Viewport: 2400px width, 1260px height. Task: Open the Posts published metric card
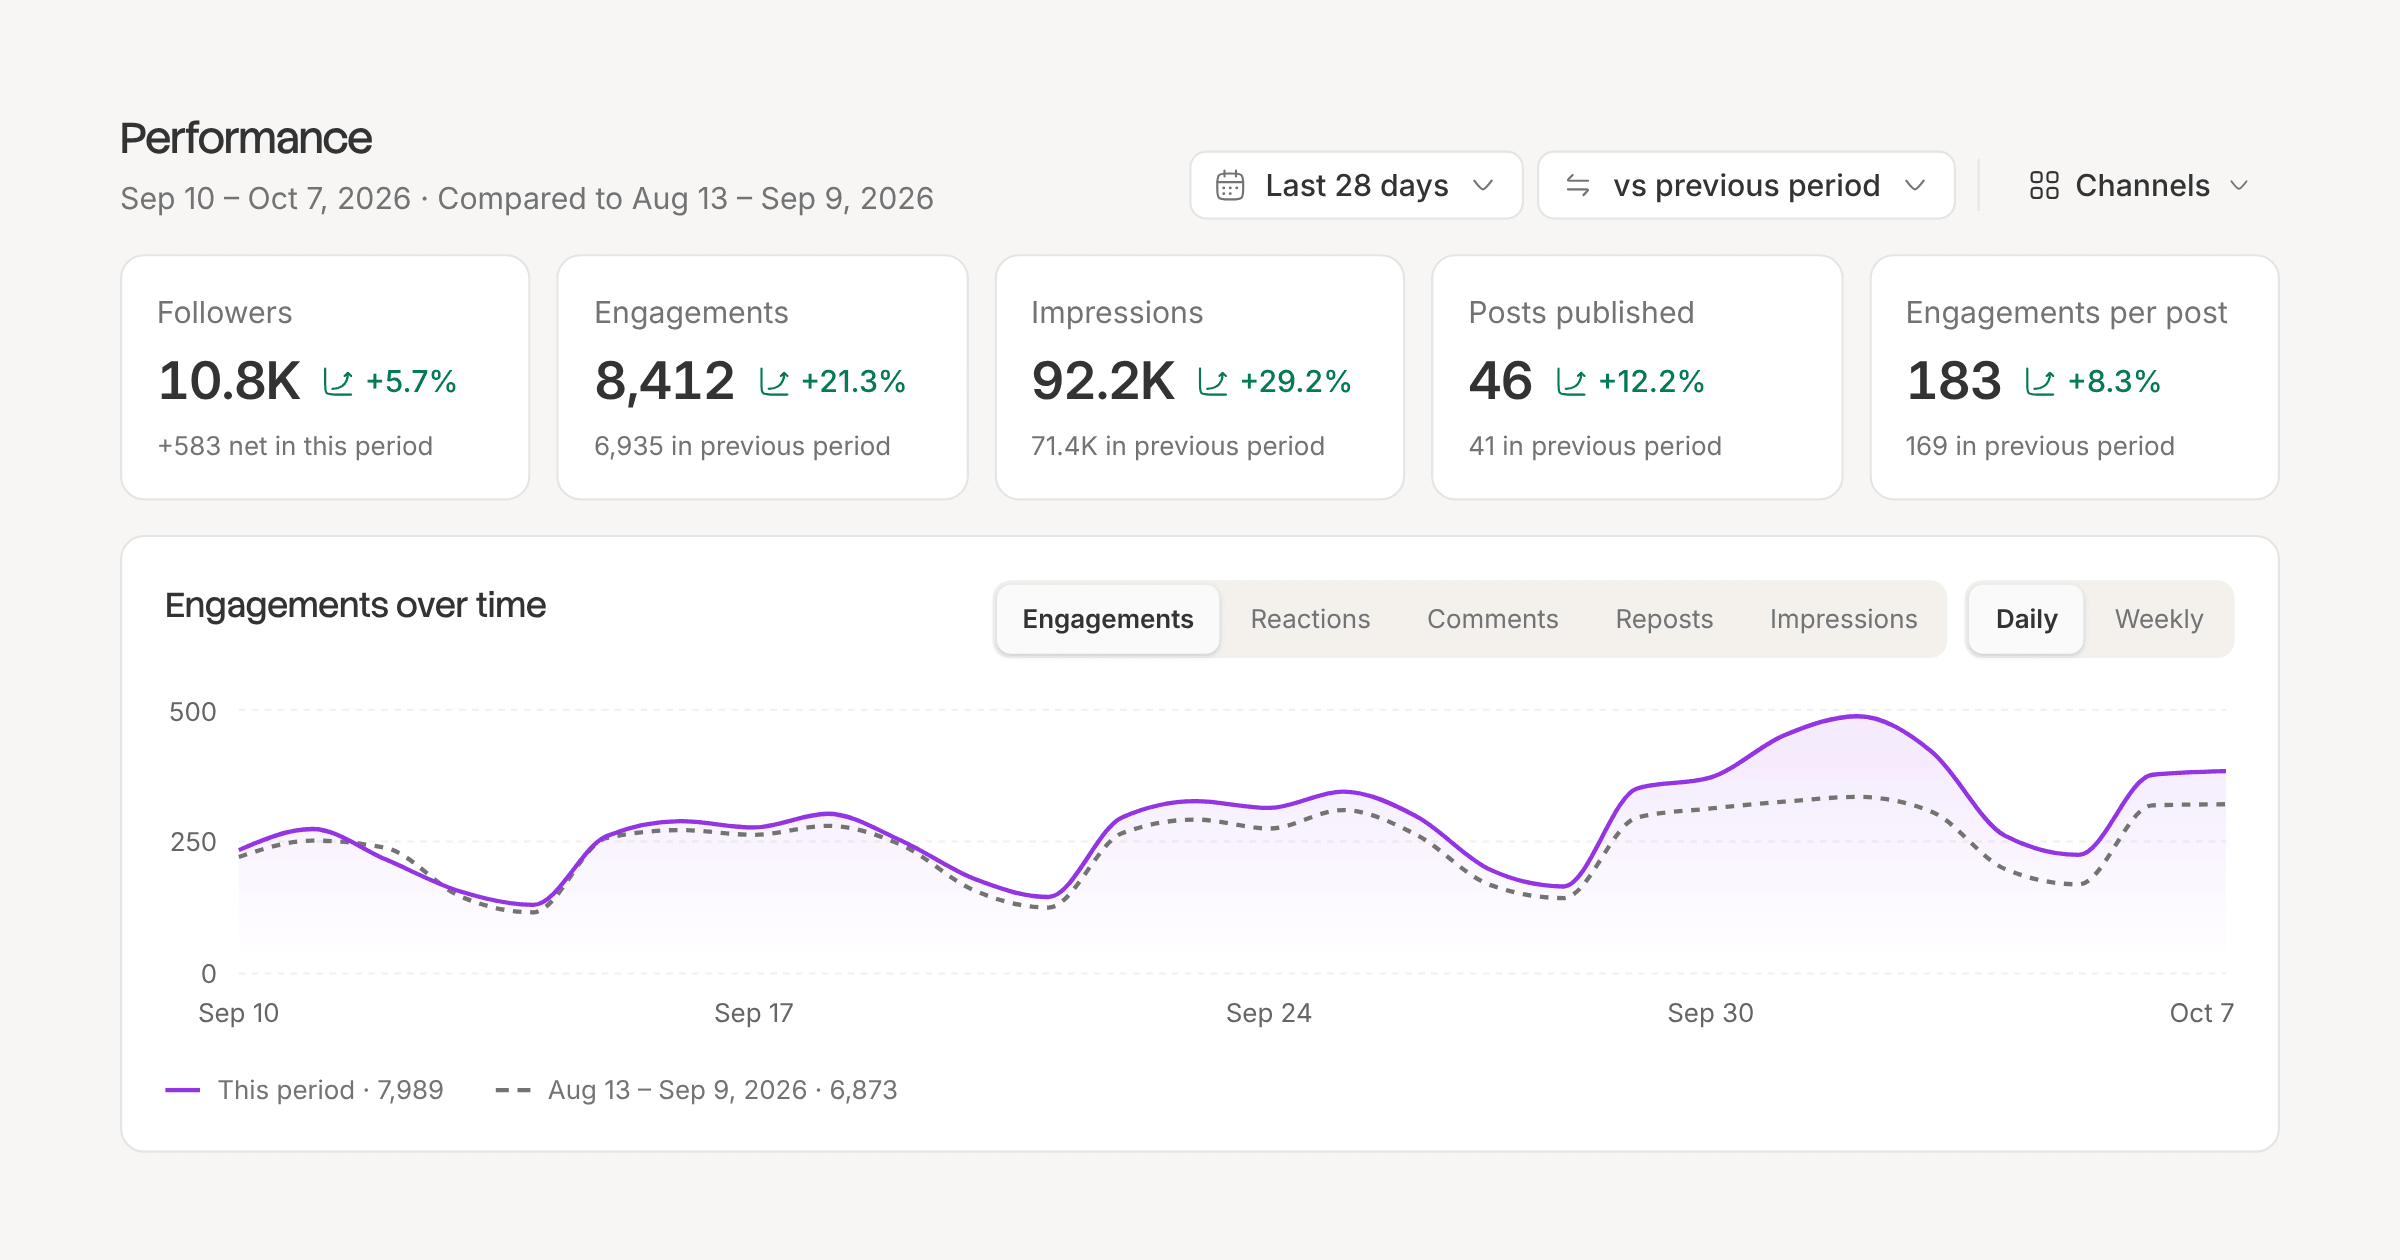(x=1637, y=377)
